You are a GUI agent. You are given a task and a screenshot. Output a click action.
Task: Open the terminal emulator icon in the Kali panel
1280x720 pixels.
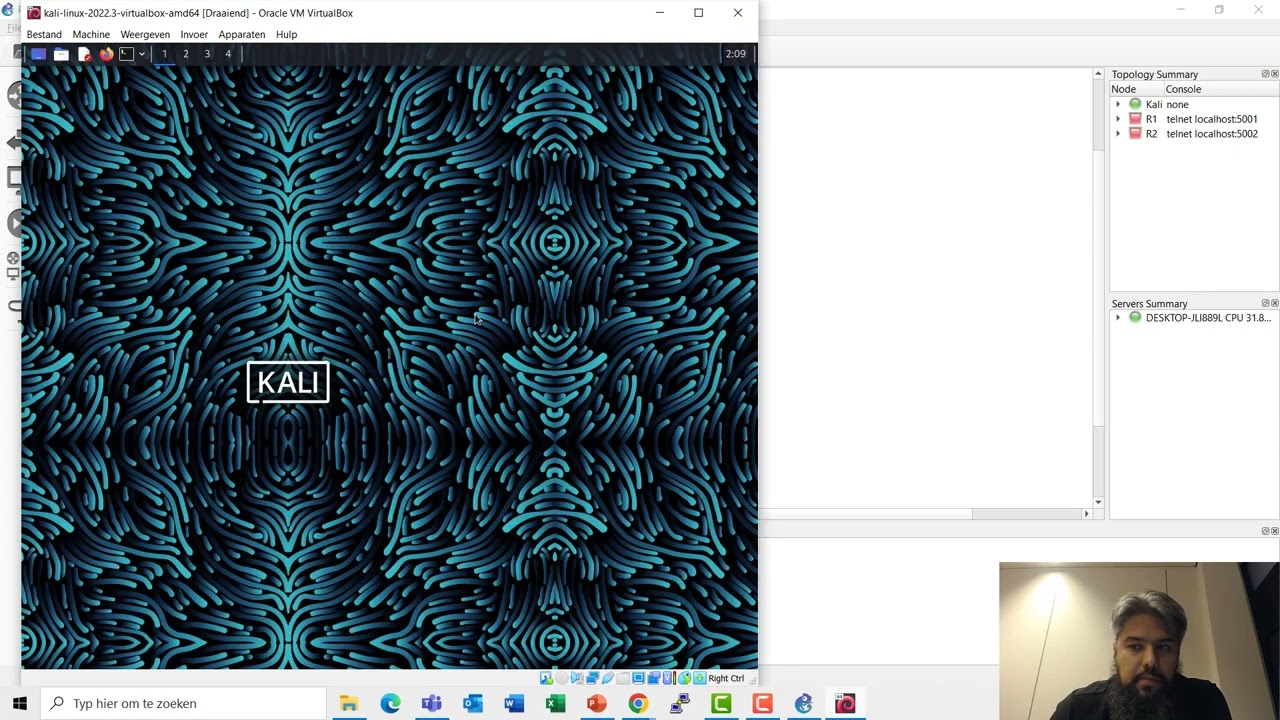point(126,54)
